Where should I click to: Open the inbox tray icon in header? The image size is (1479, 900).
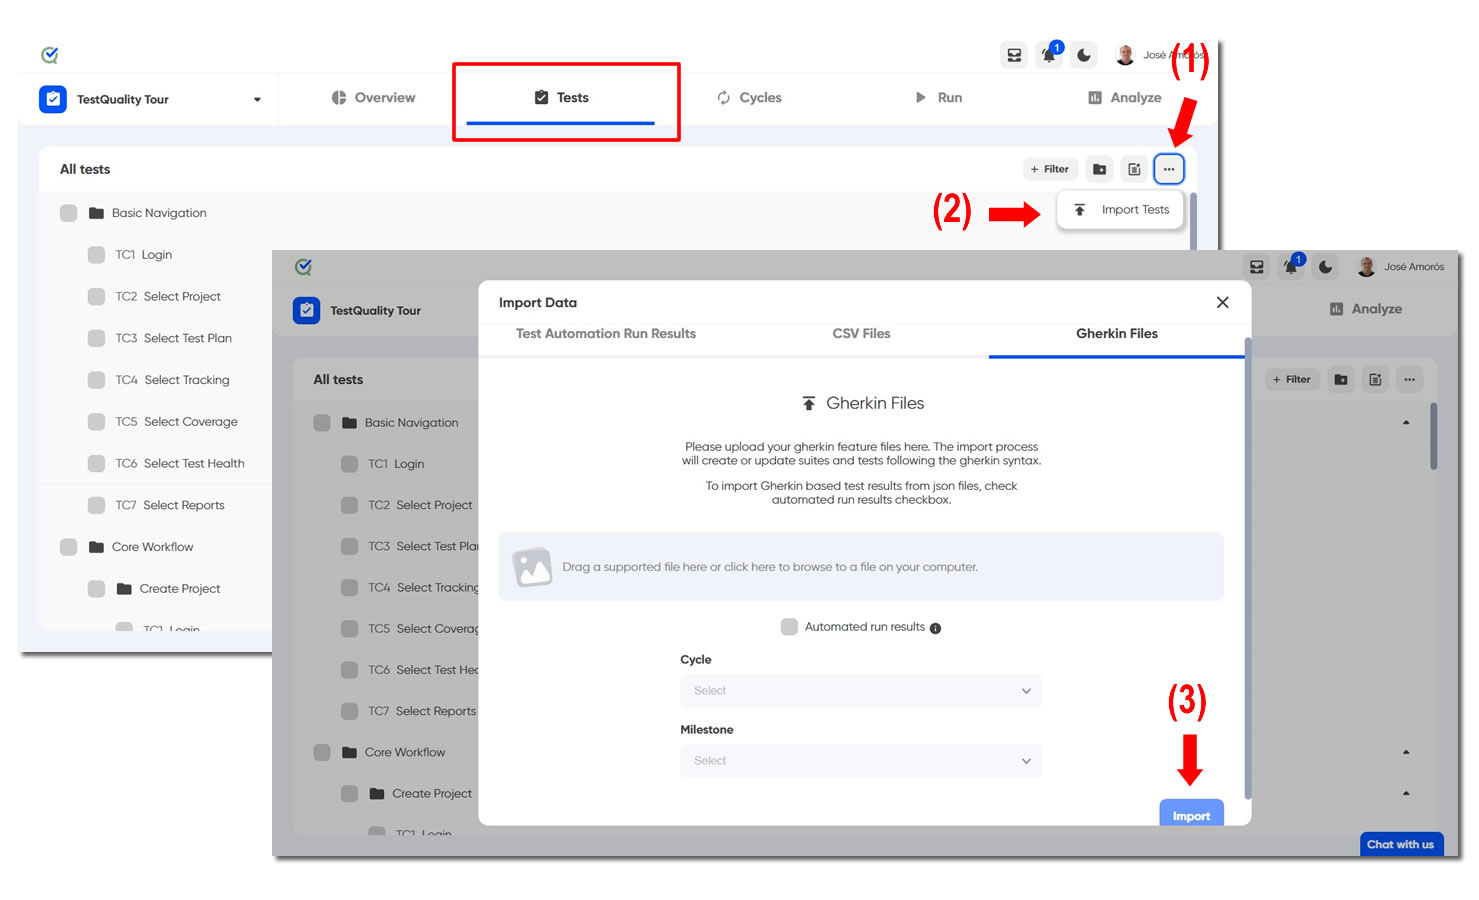[x=1014, y=55]
